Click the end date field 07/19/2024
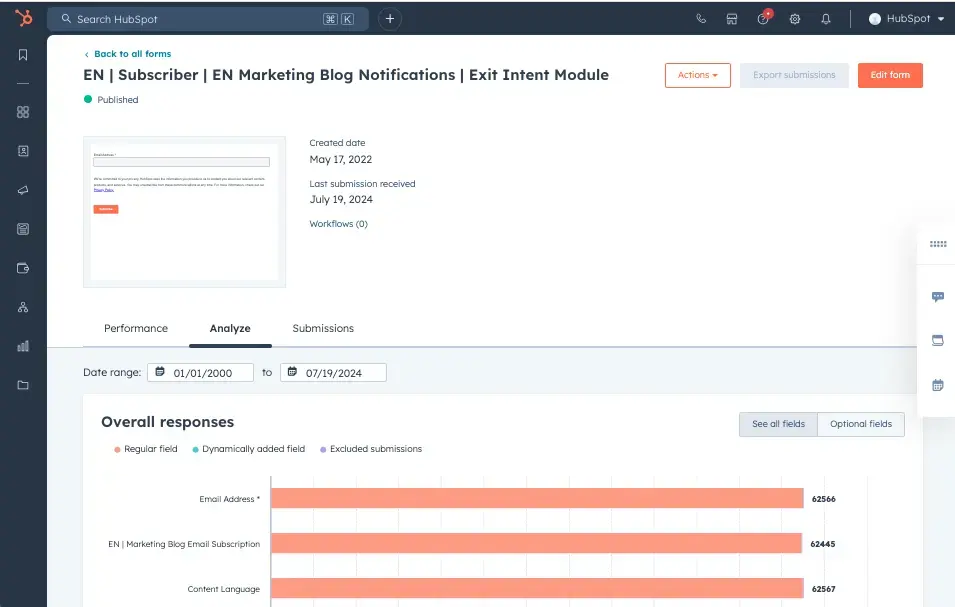This screenshot has width=955, height=607. click(333, 373)
